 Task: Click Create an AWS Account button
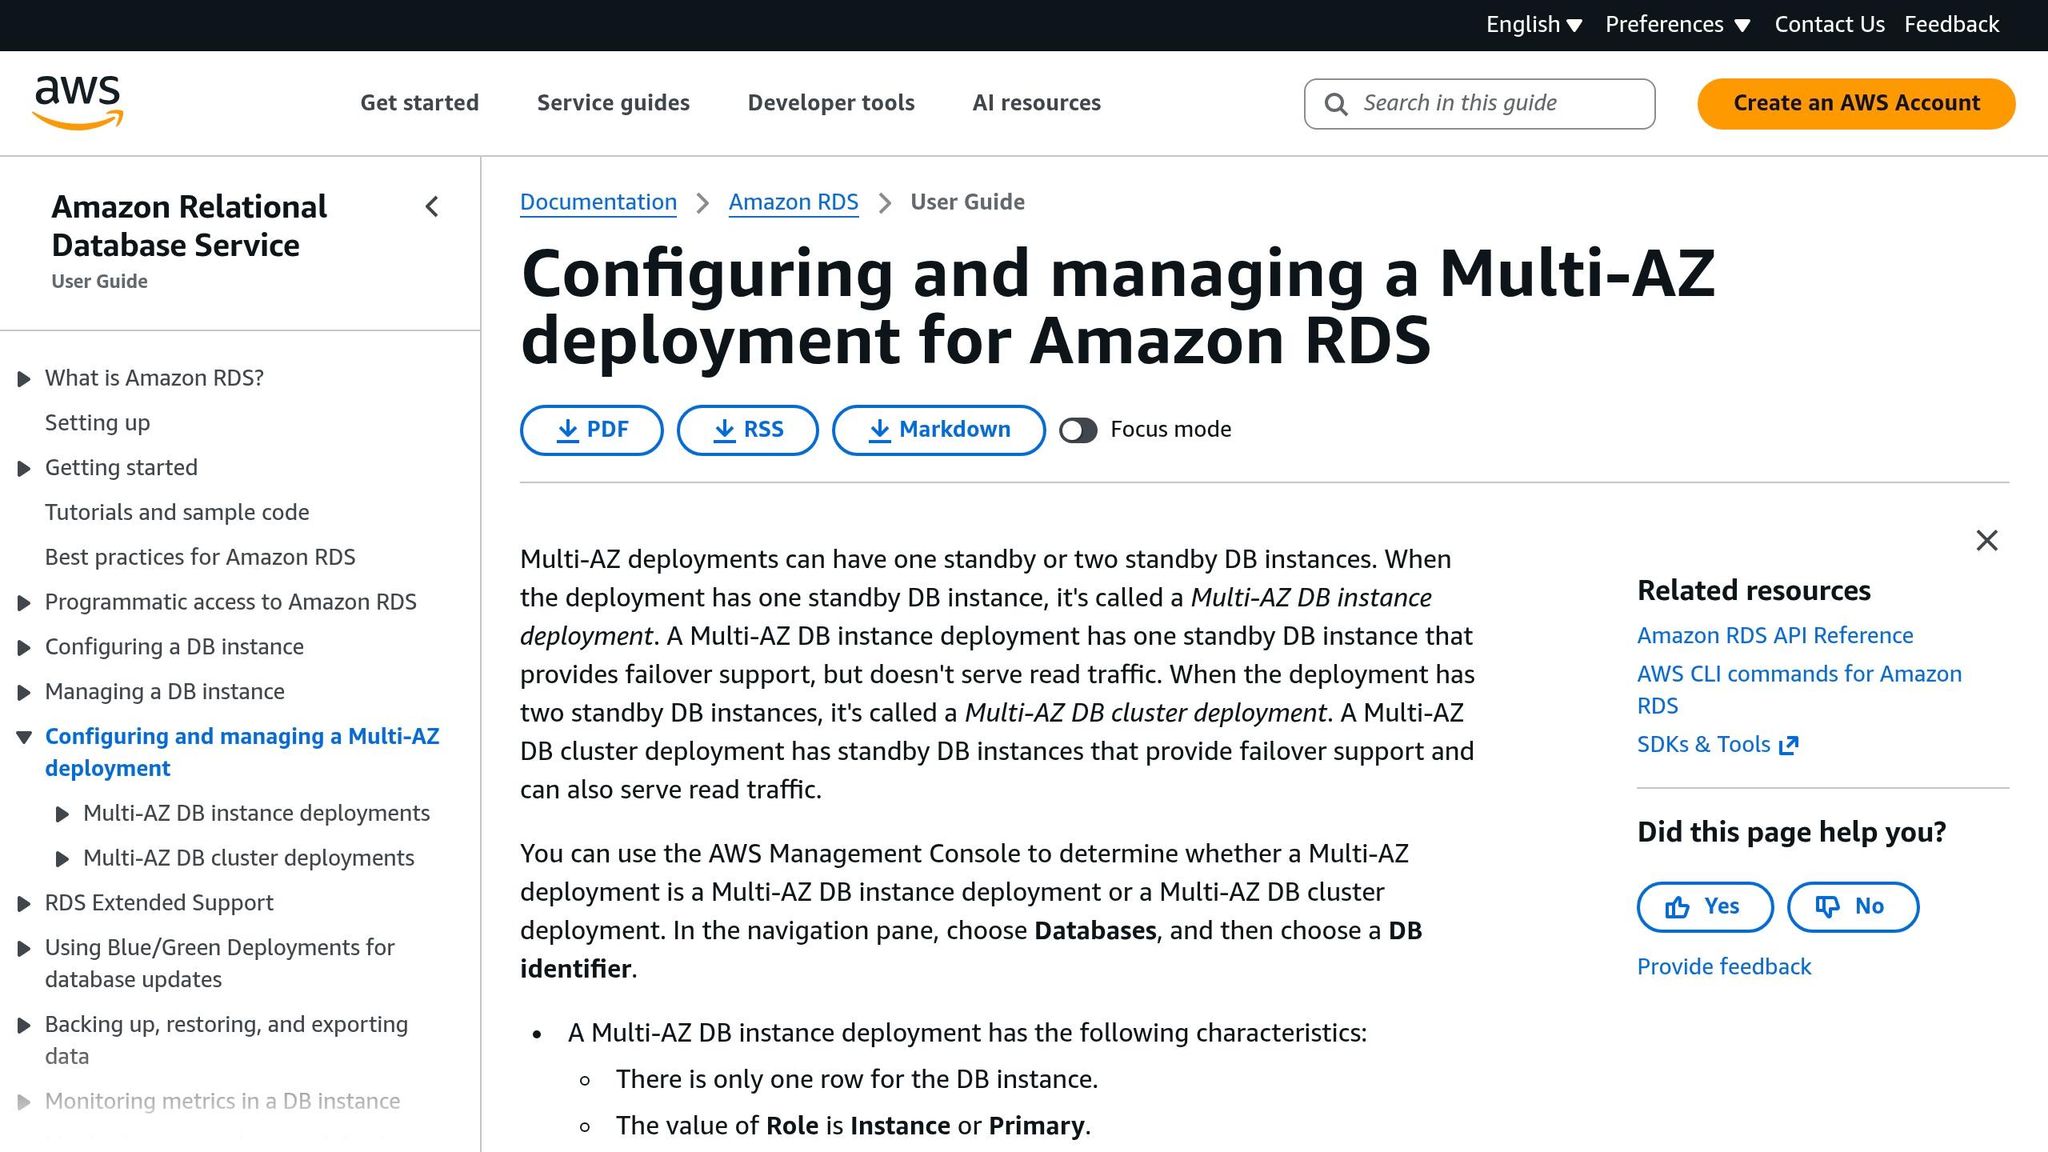[x=1856, y=104]
